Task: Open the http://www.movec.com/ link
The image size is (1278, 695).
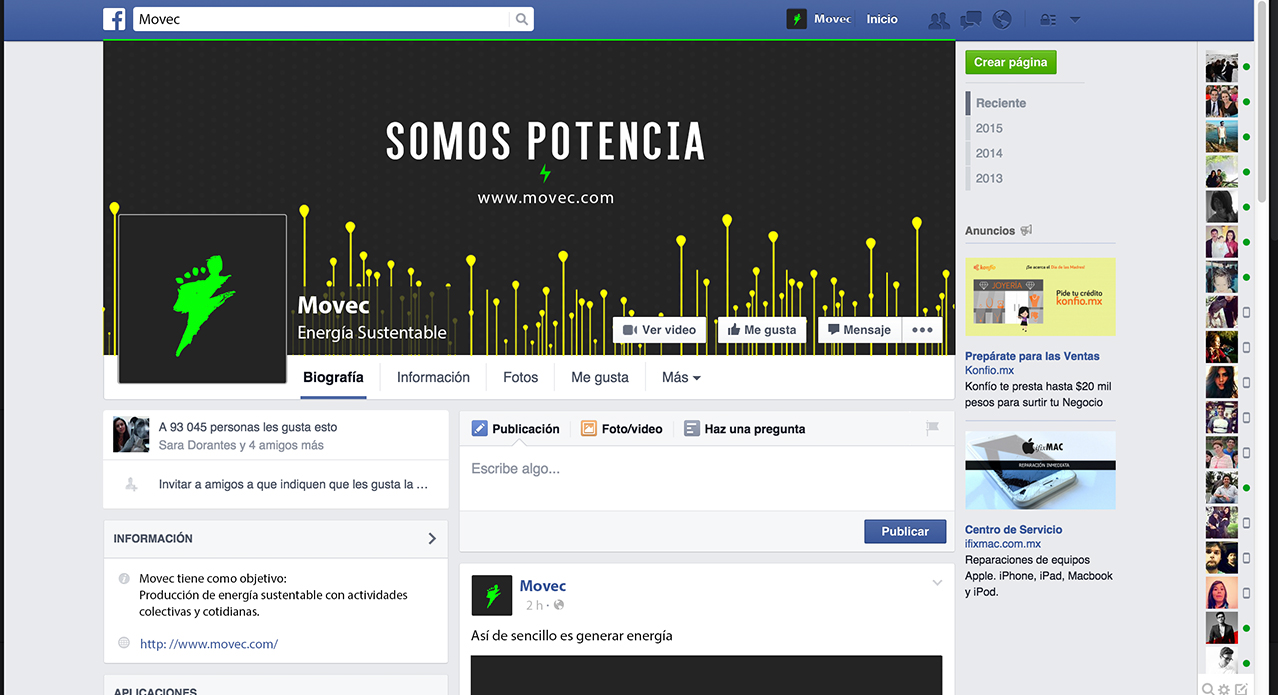Action: point(209,644)
